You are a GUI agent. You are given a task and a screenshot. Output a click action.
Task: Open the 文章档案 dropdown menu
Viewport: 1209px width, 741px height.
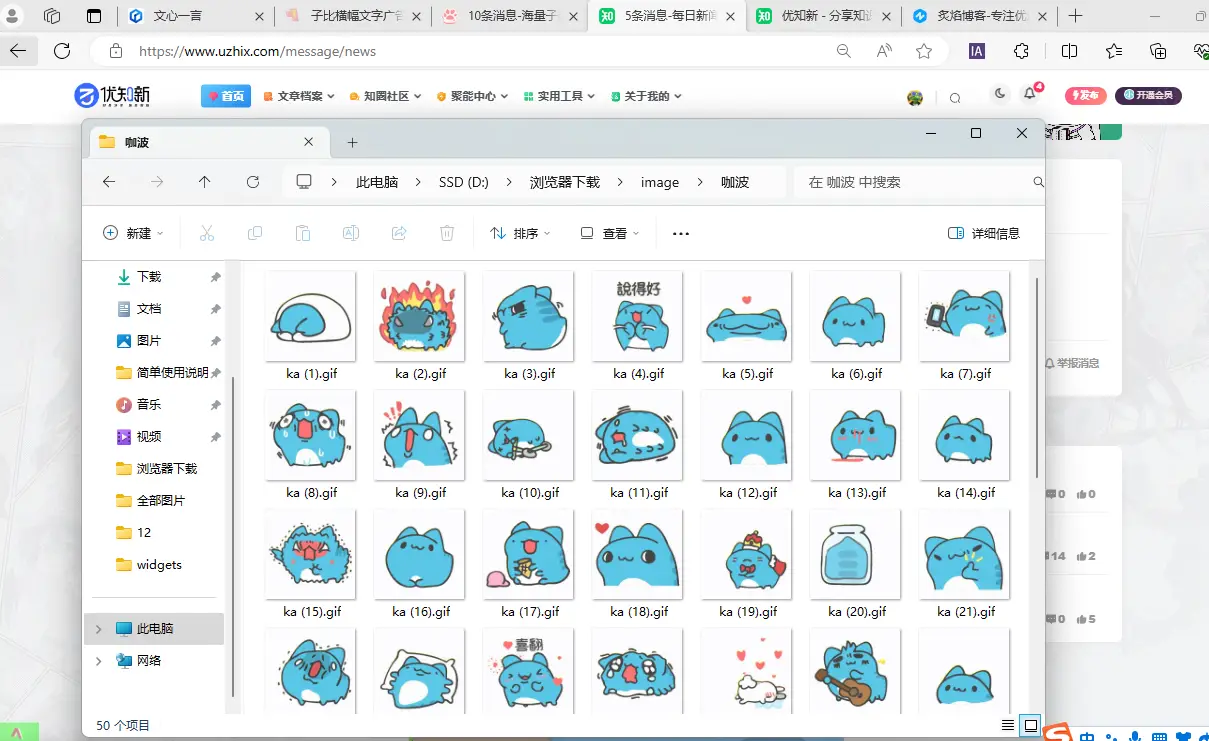click(299, 96)
